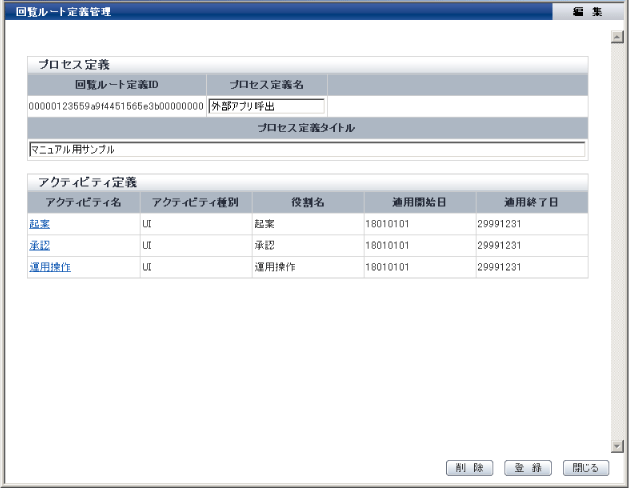Open the 承認 activity link

coord(40,246)
